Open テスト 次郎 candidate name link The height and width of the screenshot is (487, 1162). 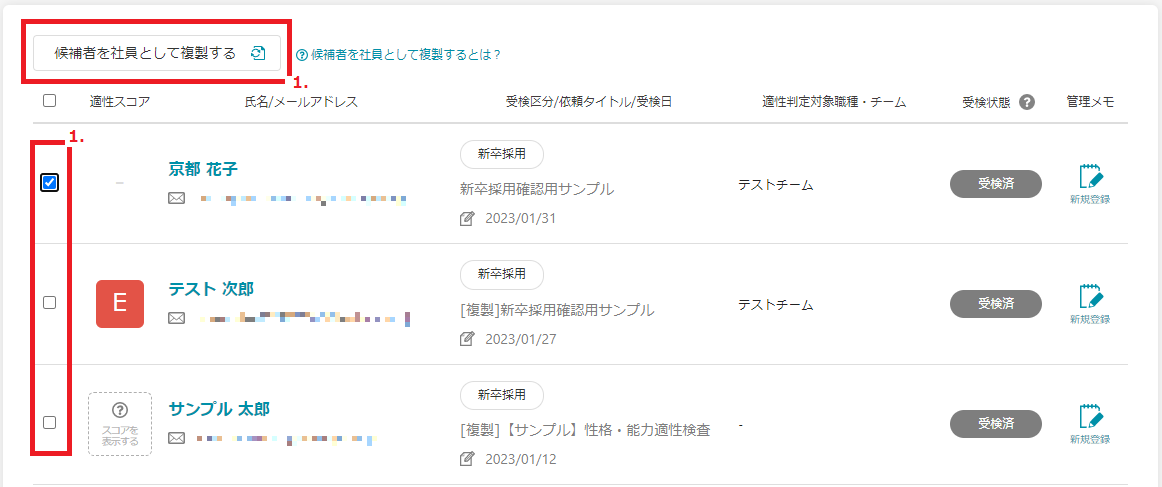pyautogui.click(x=211, y=289)
